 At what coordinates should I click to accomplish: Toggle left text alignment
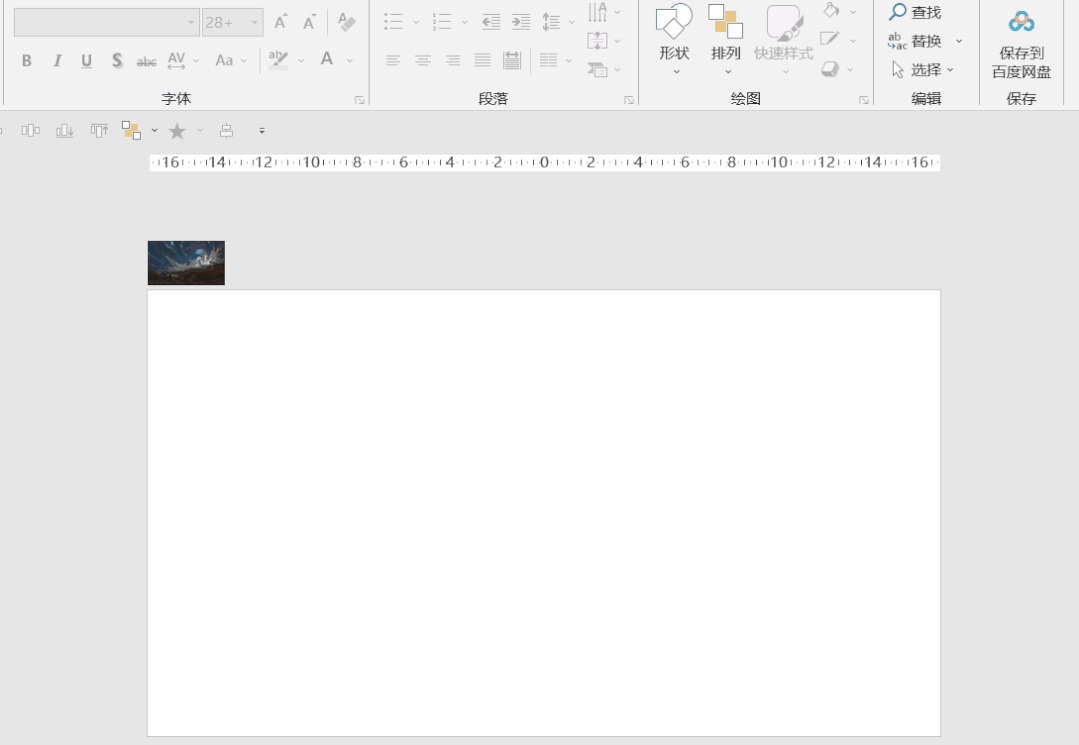click(393, 61)
